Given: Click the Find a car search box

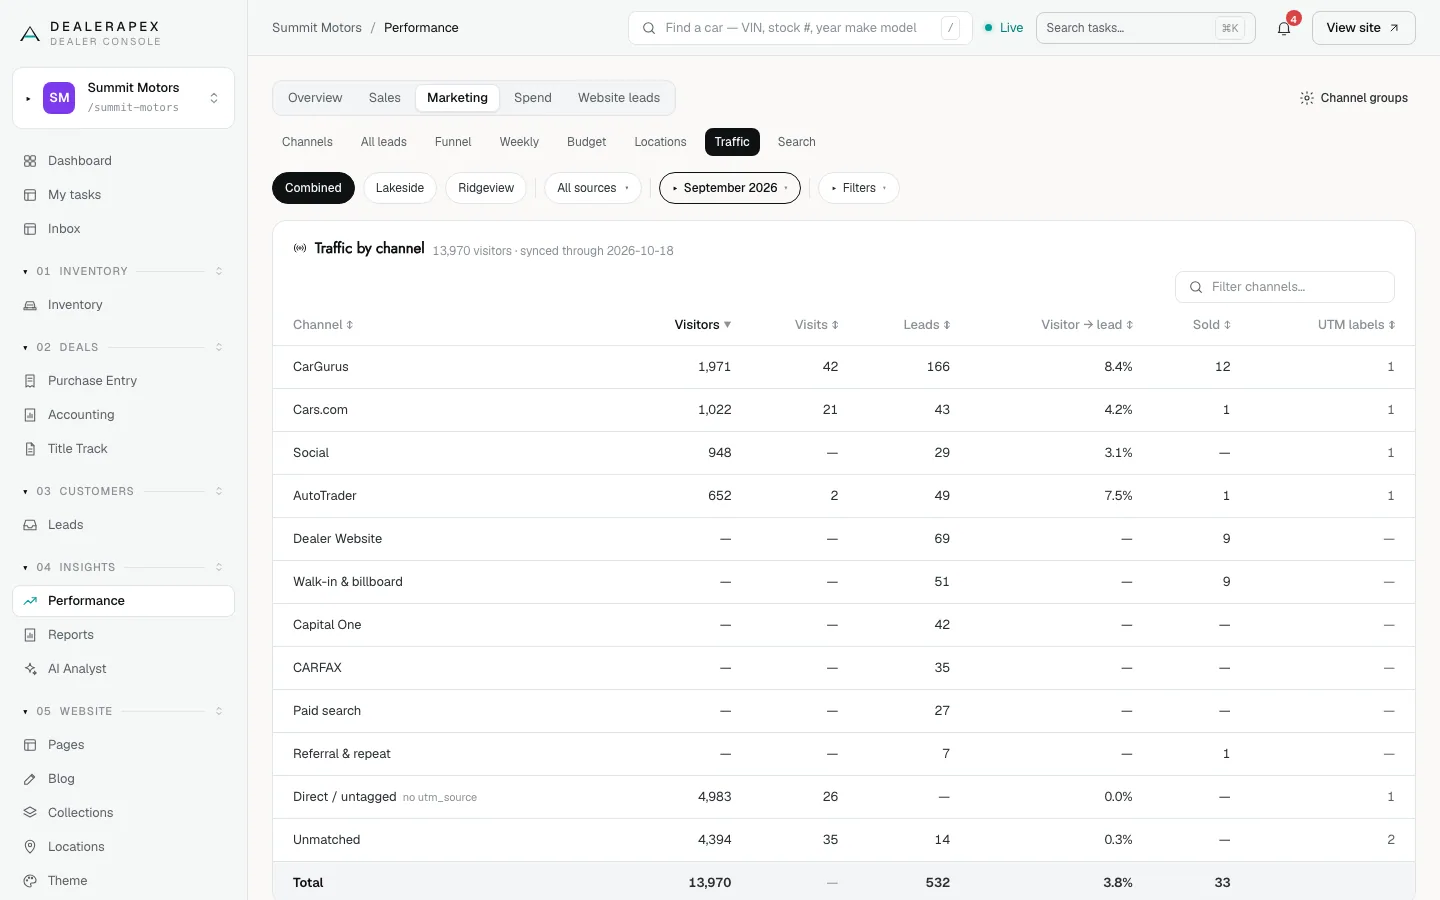Looking at the screenshot, I should 800,28.
